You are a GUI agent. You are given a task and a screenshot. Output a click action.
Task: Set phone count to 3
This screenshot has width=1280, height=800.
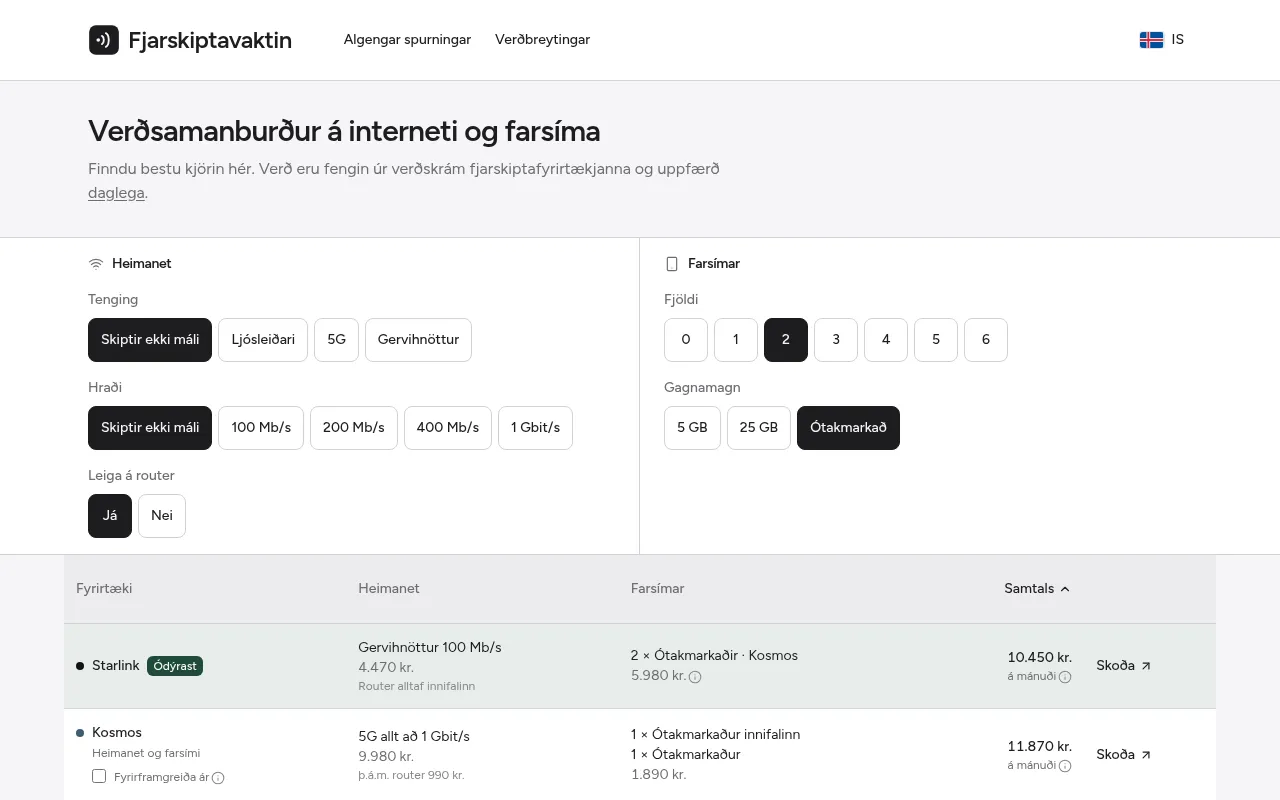click(836, 340)
